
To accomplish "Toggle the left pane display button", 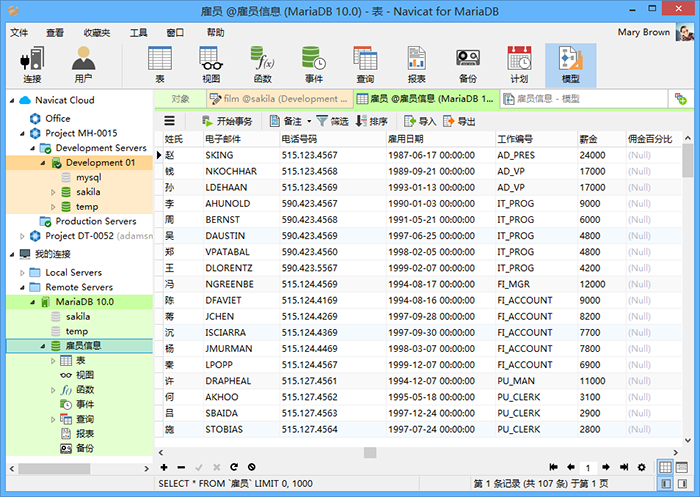I will pyautogui.click(x=665, y=484).
